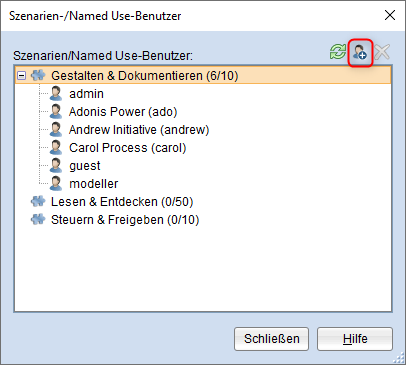Click the guest user avatar icon
Image resolution: width=406 pixels, height=365 pixels.
pyautogui.click(x=56, y=166)
